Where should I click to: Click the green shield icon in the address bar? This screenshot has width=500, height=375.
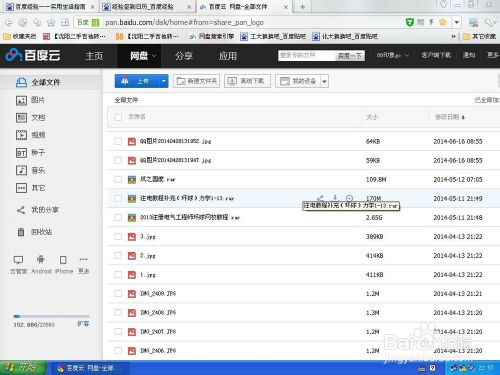click(410, 22)
